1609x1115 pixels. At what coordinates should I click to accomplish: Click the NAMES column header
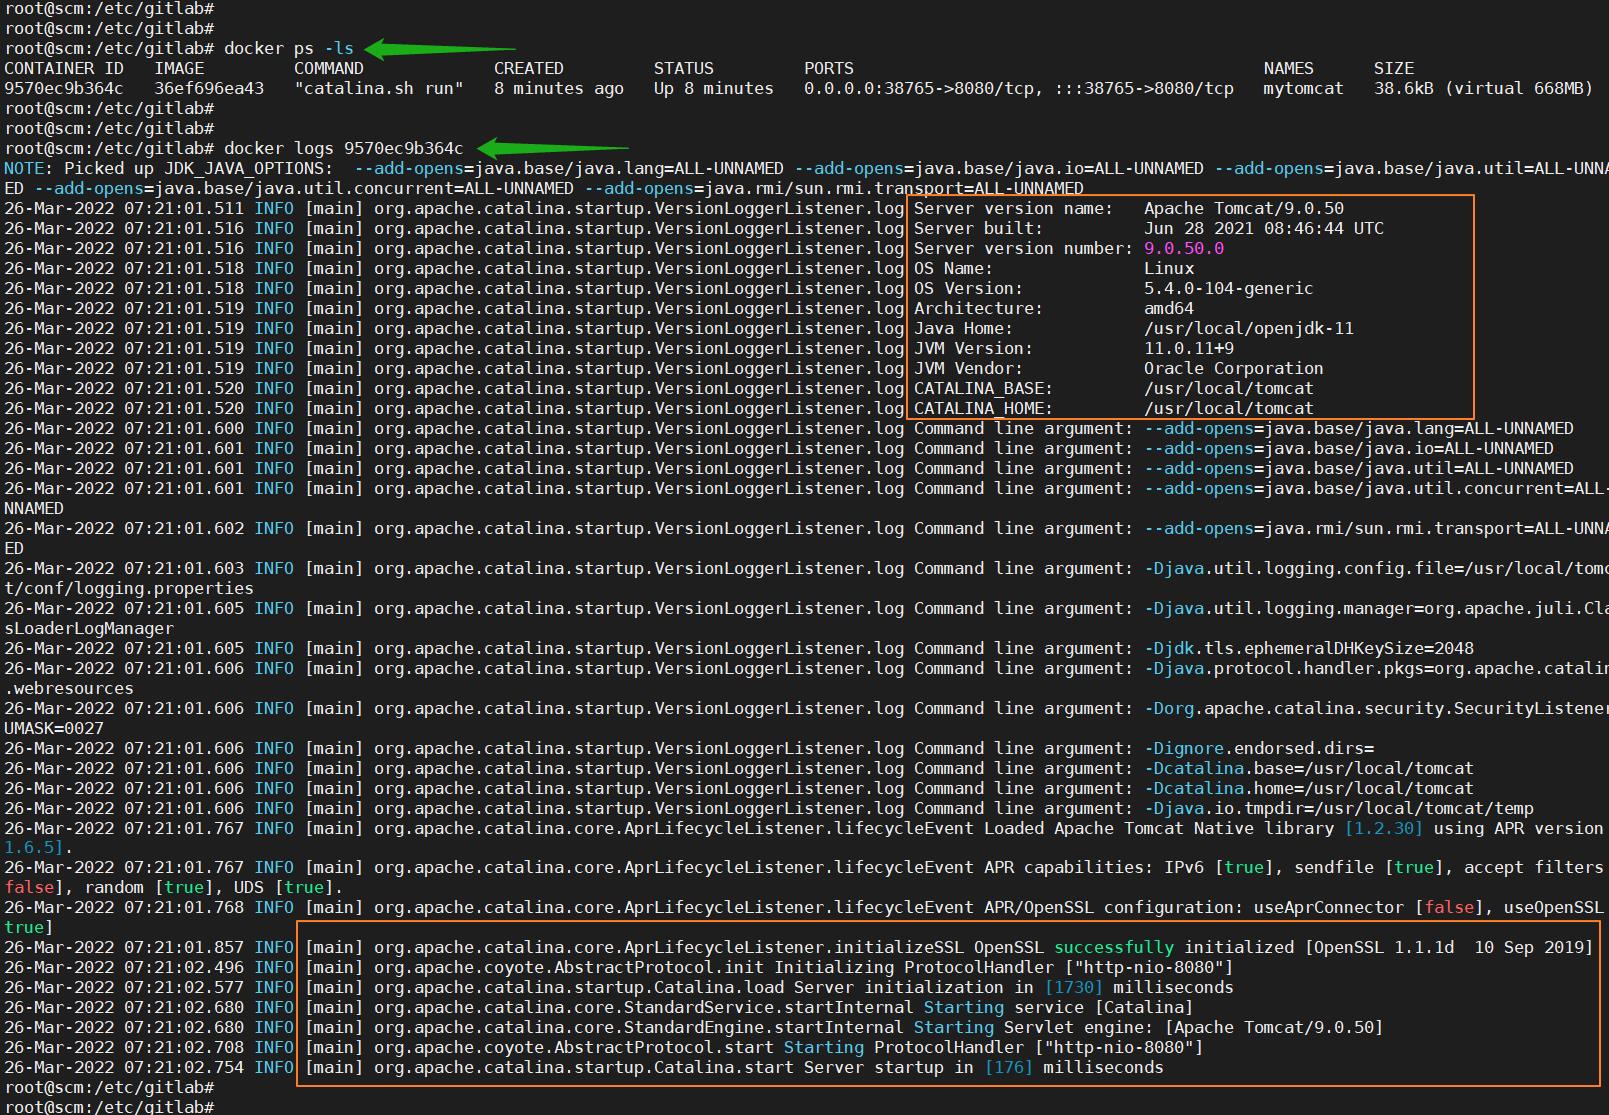pos(1289,68)
